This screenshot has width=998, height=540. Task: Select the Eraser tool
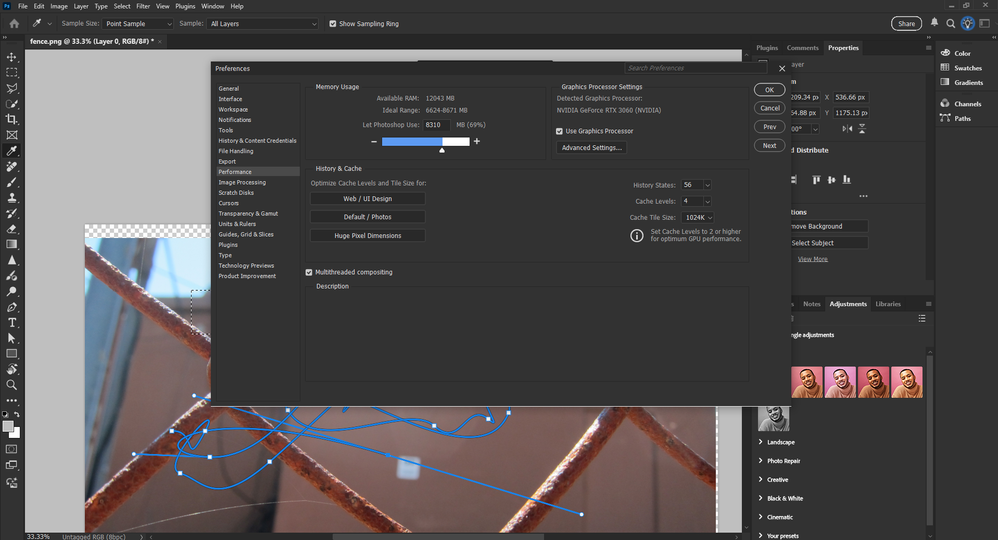point(11,229)
